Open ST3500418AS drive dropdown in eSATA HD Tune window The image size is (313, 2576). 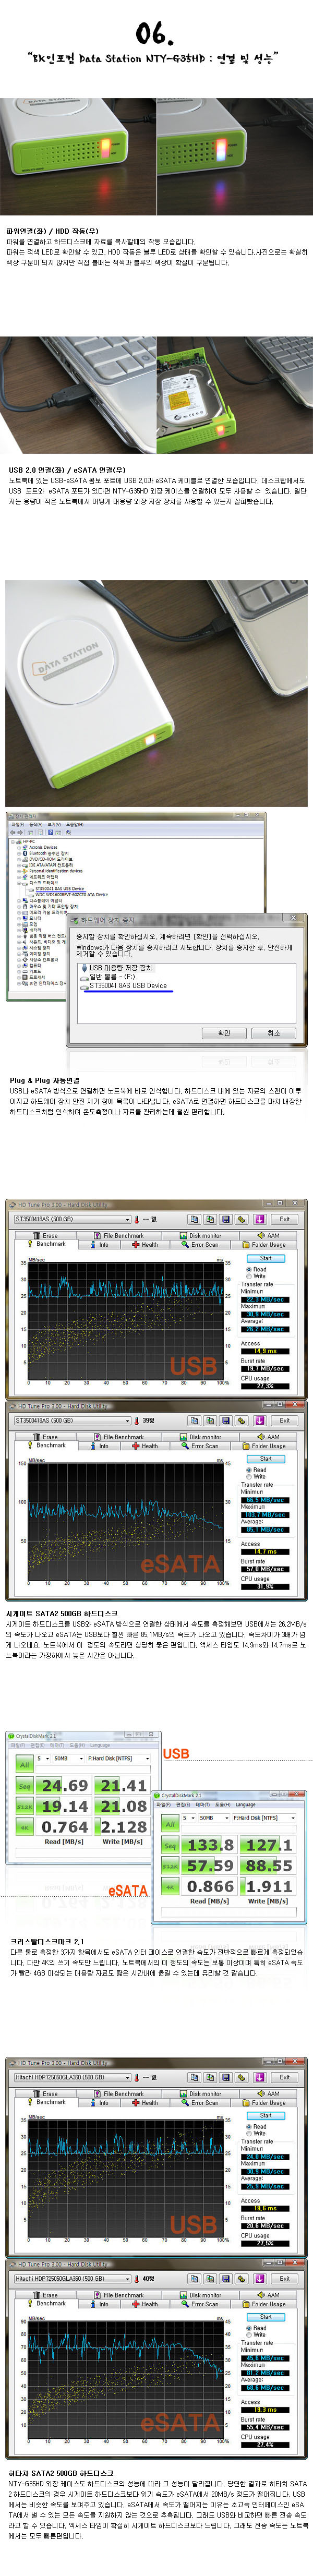click(x=72, y=1420)
